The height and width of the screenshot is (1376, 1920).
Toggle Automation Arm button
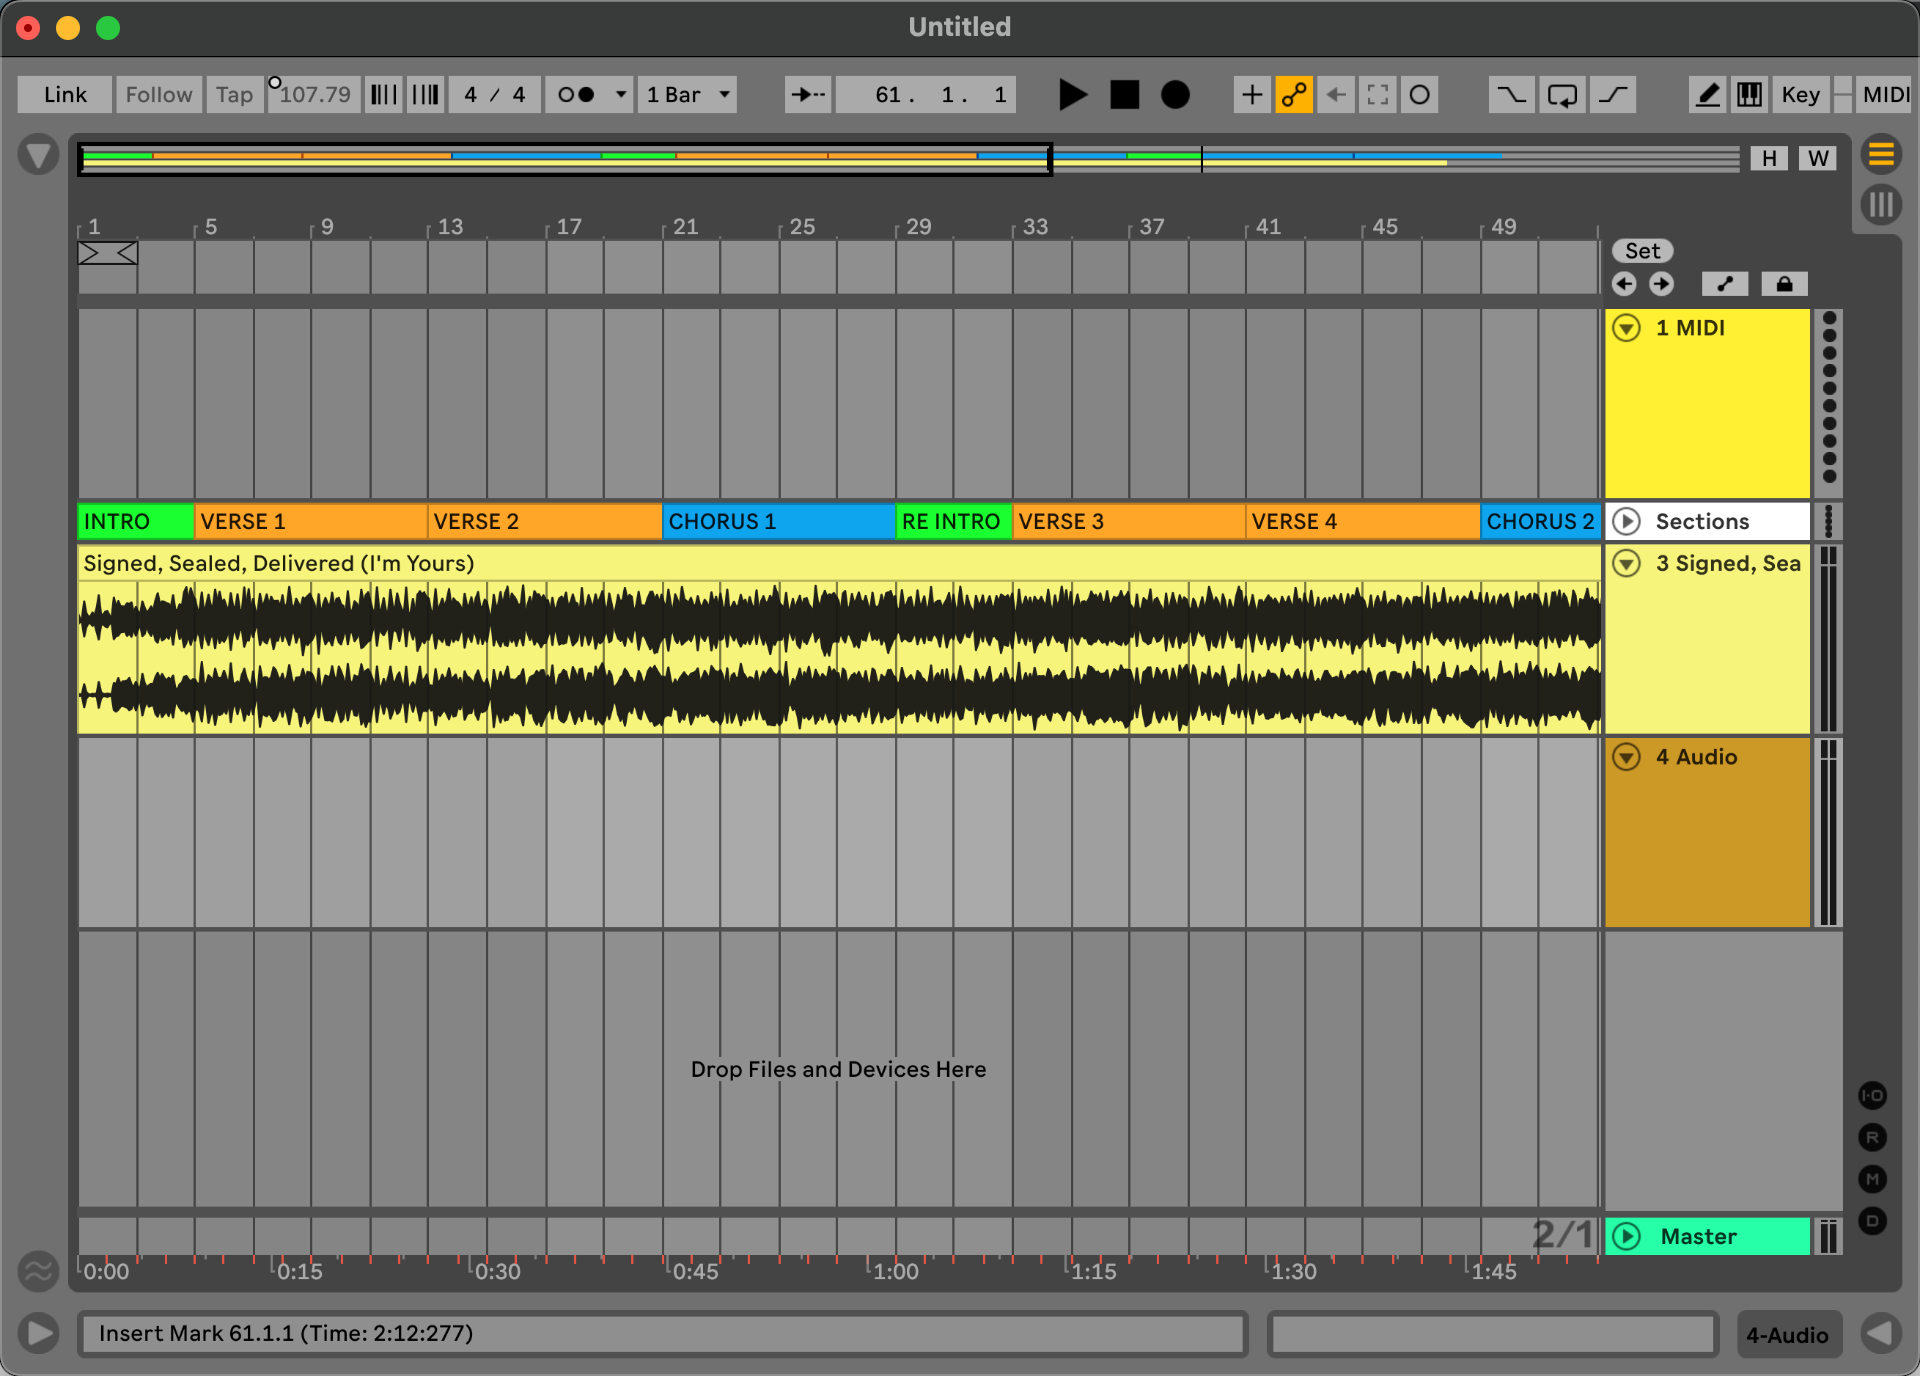tap(1294, 95)
